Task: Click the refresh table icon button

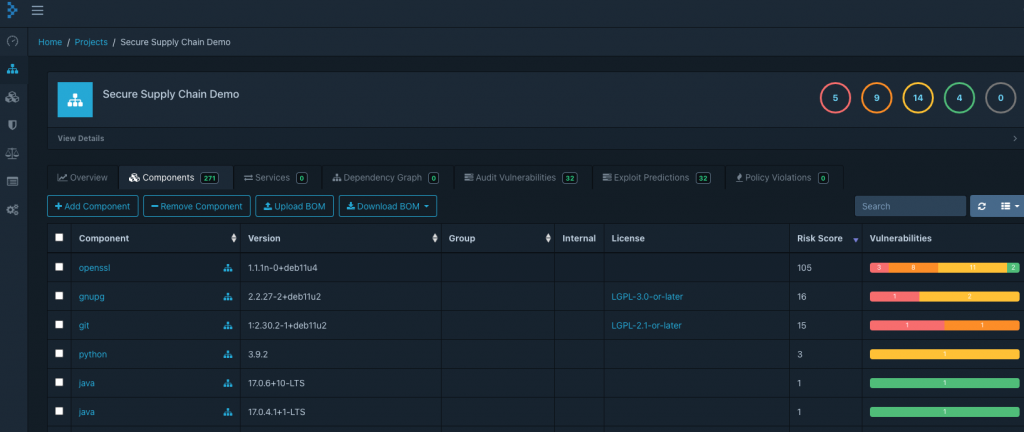Action: [x=982, y=206]
